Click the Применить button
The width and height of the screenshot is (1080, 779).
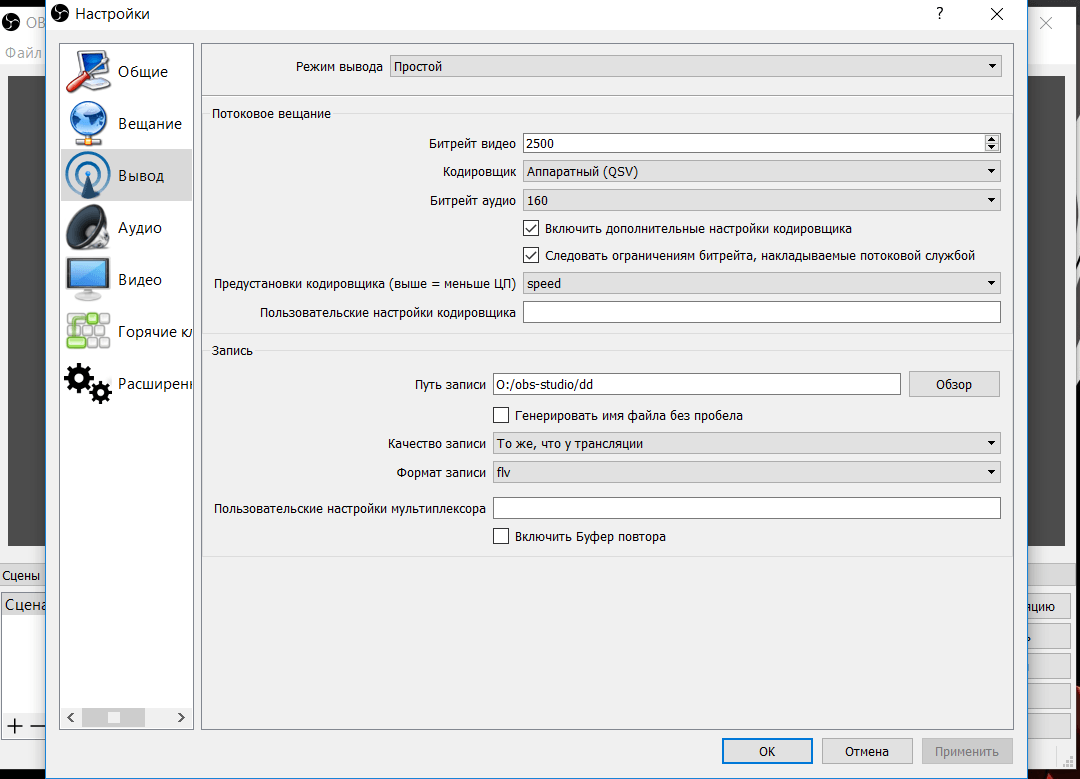(967, 751)
